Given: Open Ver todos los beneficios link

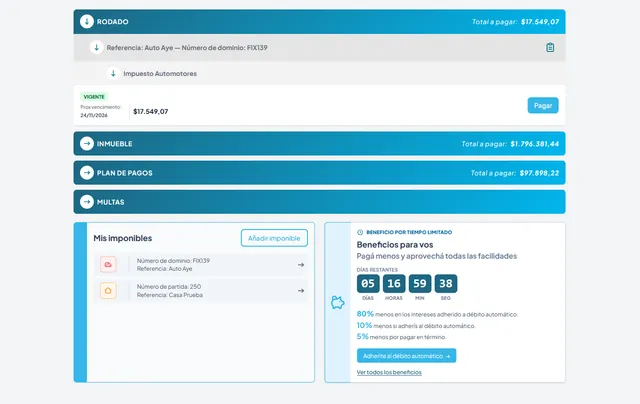Looking at the screenshot, I should 389,372.
